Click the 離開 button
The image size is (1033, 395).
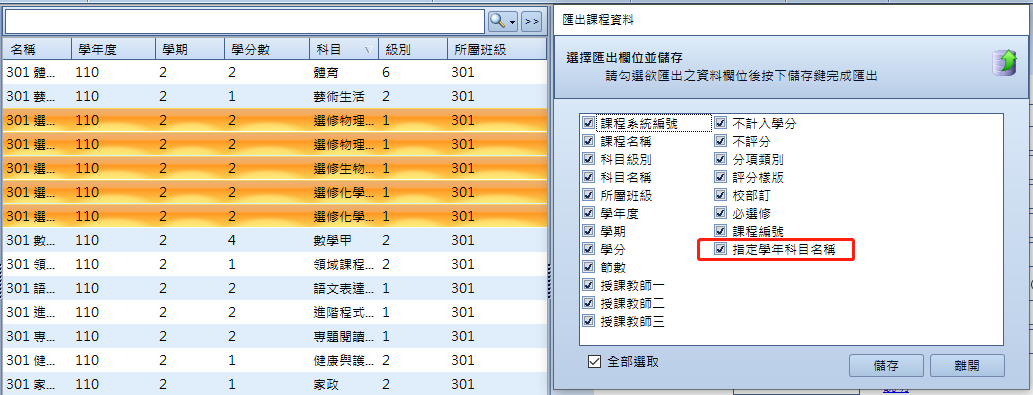coord(967,366)
